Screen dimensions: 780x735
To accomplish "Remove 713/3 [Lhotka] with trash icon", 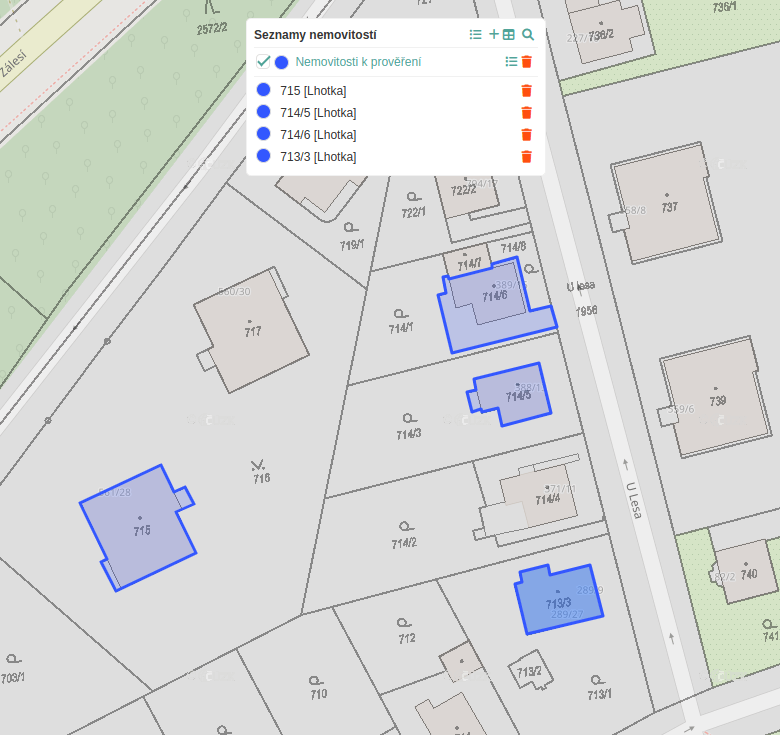I will tap(527, 157).
